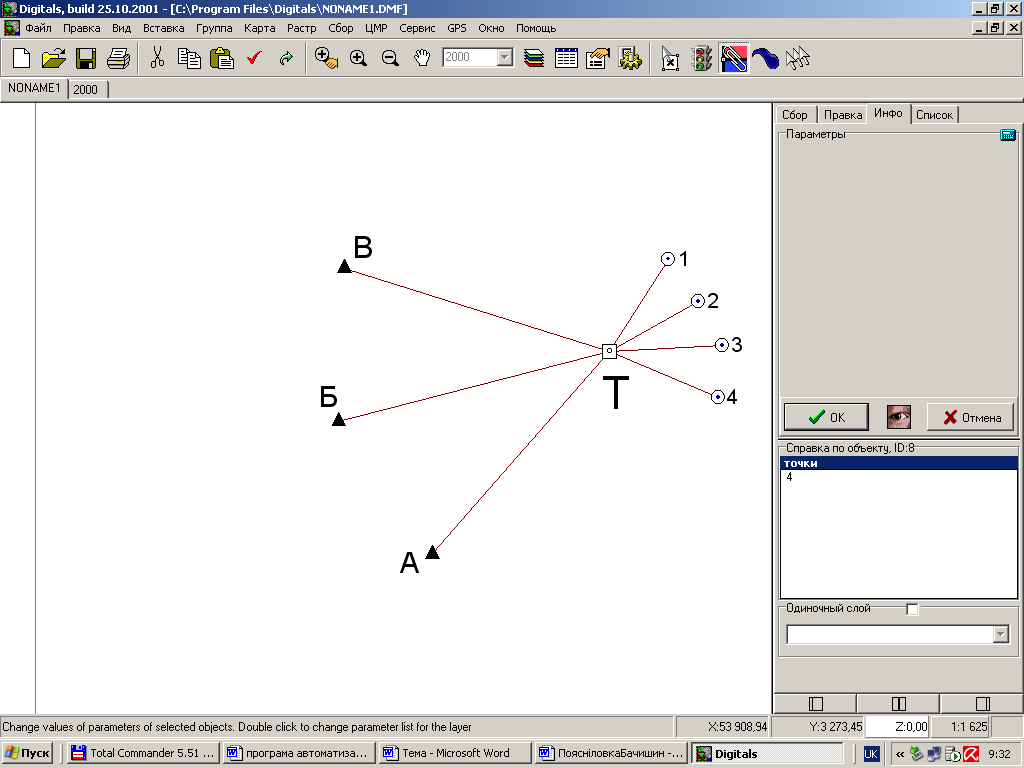Switch to the 2000 document tab
Viewport: 1024px width, 768px height.
pyautogui.click(x=86, y=89)
